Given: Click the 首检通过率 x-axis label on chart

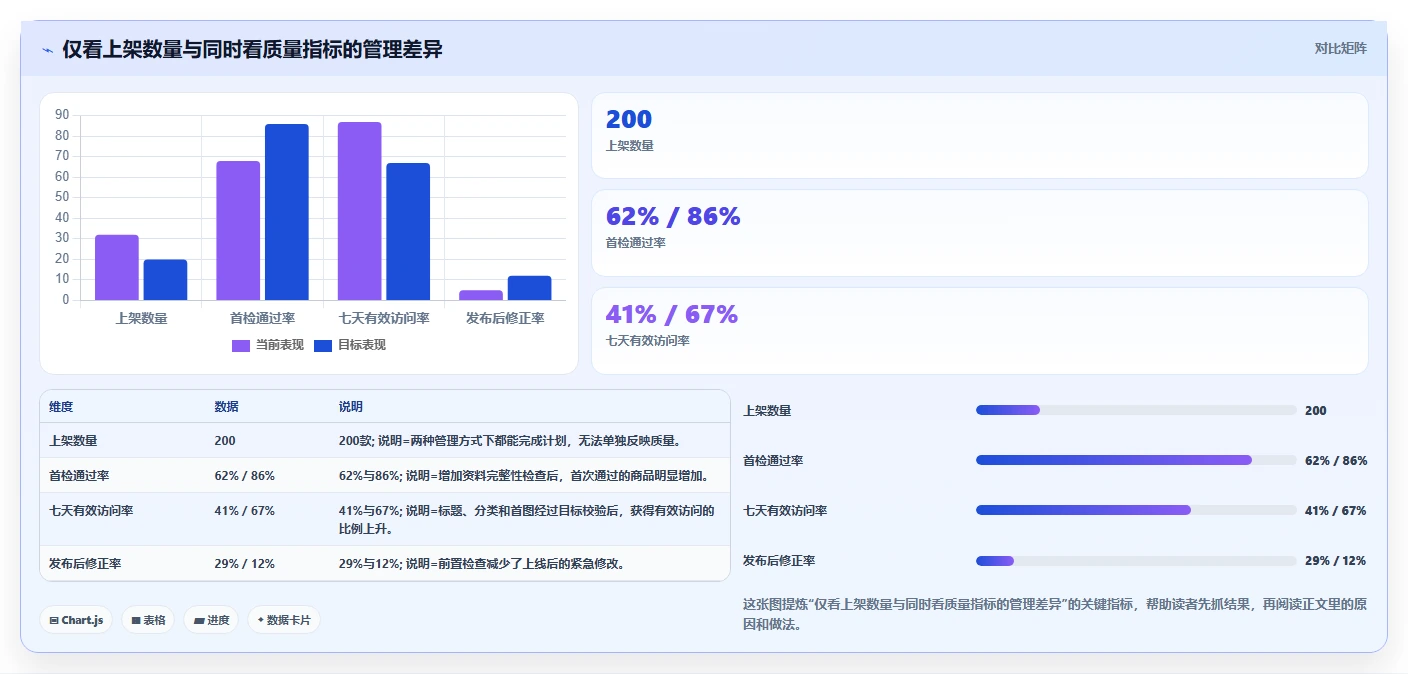Looking at the screenshot, I should [262, 318].
